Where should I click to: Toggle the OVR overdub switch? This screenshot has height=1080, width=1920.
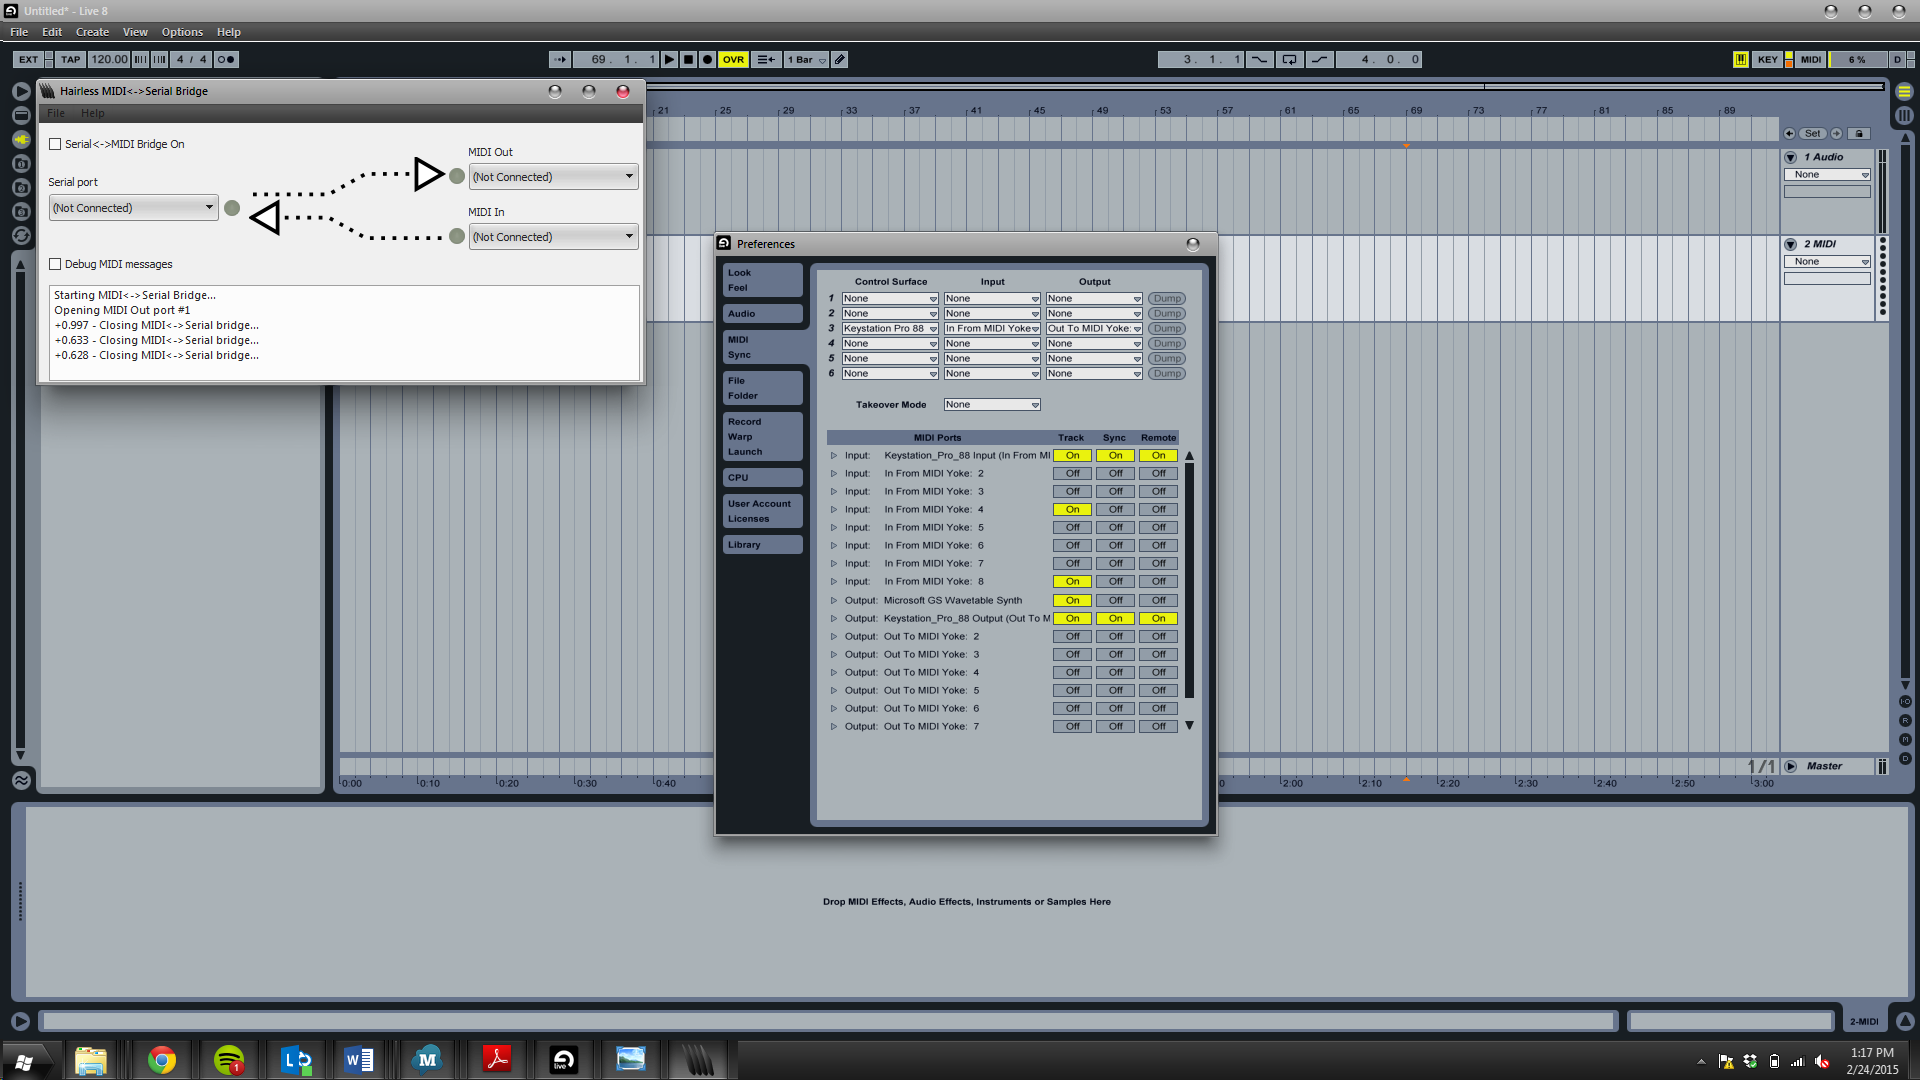733,59
